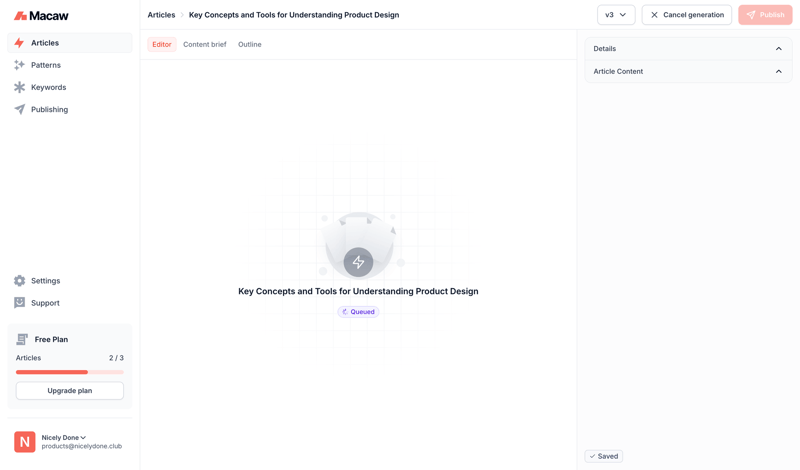Click the Keywords asterisk icon

[x=19, y=87]
